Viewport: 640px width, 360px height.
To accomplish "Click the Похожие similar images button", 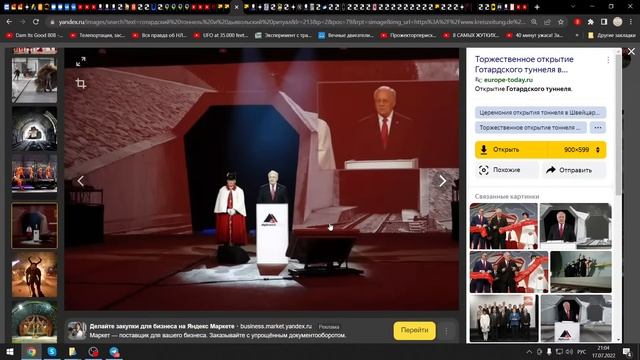I will [x=507, y=170].
